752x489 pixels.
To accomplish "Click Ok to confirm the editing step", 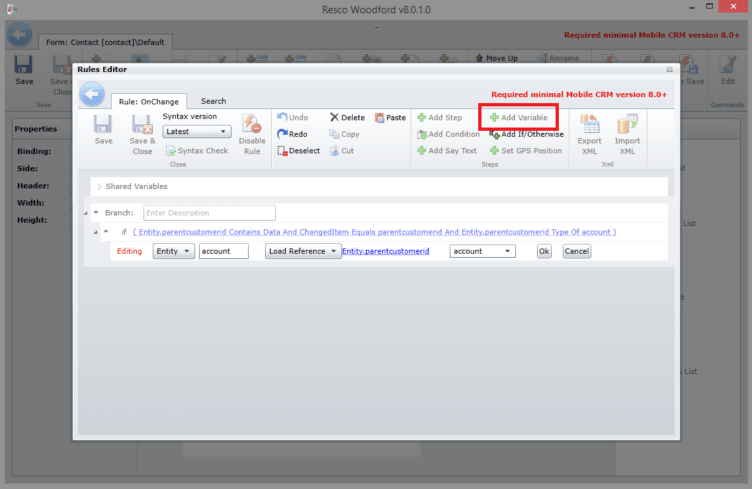I will [544, 251].
